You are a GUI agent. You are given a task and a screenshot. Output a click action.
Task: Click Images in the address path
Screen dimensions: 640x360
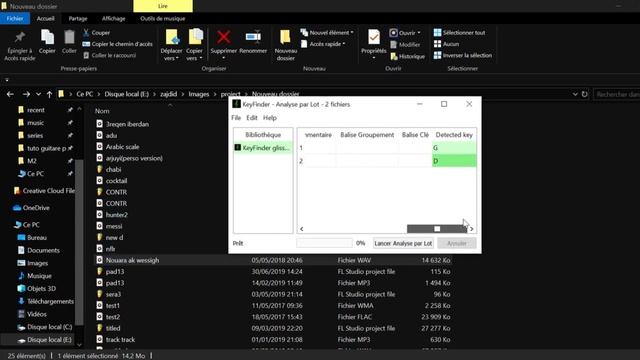click(x=199, y=94)
